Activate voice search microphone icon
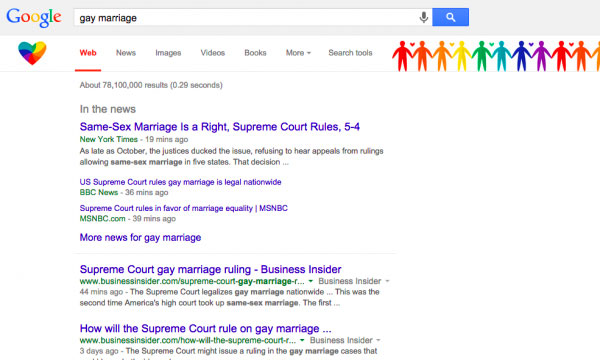600x360 pixels. (x=424, y=17)
